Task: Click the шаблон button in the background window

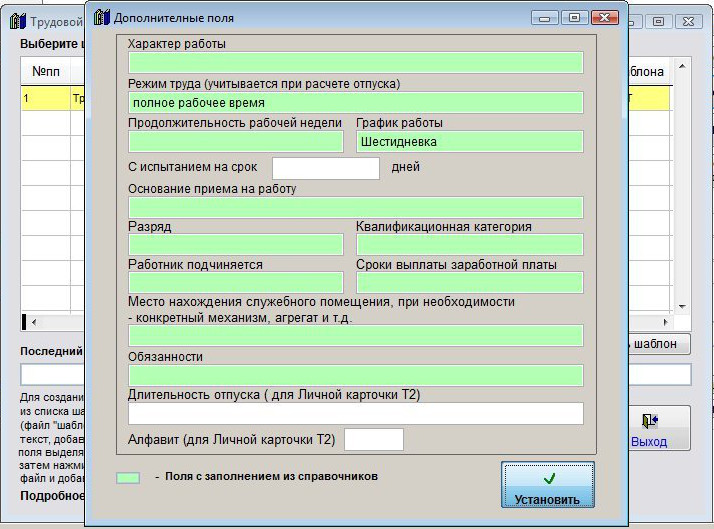Action: pyautogui.click(x=659, y=344)
